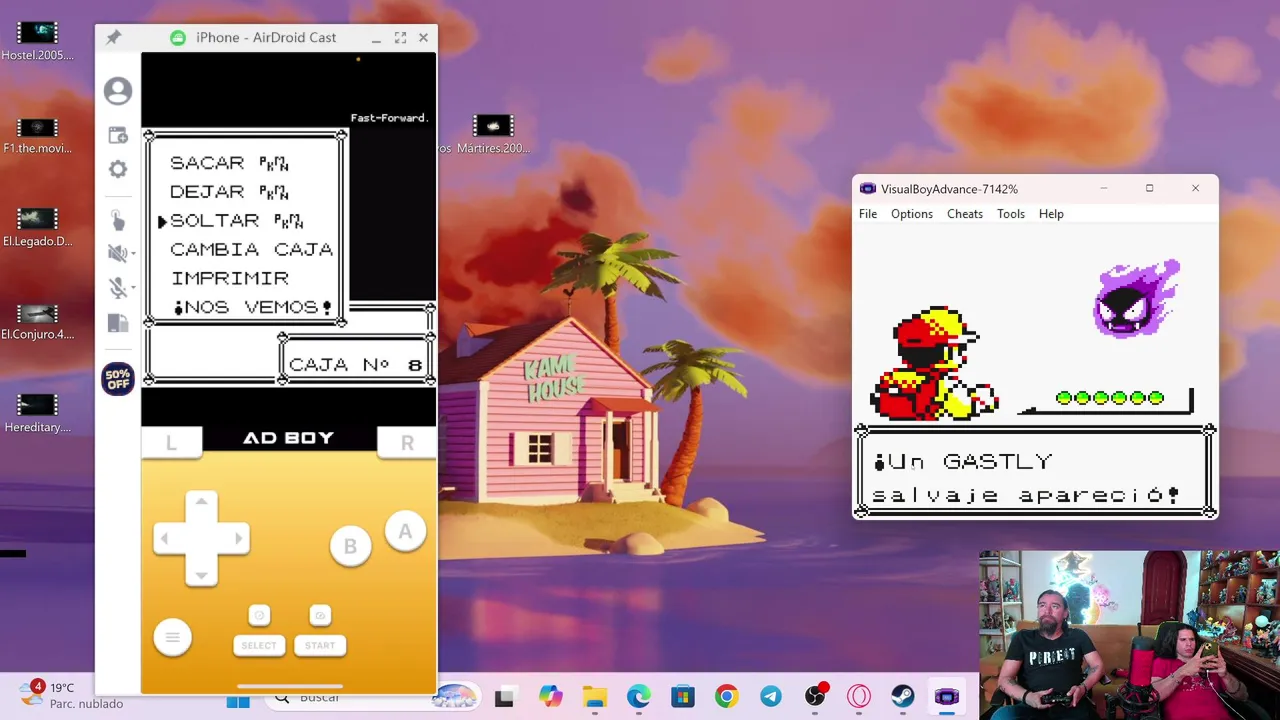Select F1.the.movi video file on desktop

tap(38, 135)
